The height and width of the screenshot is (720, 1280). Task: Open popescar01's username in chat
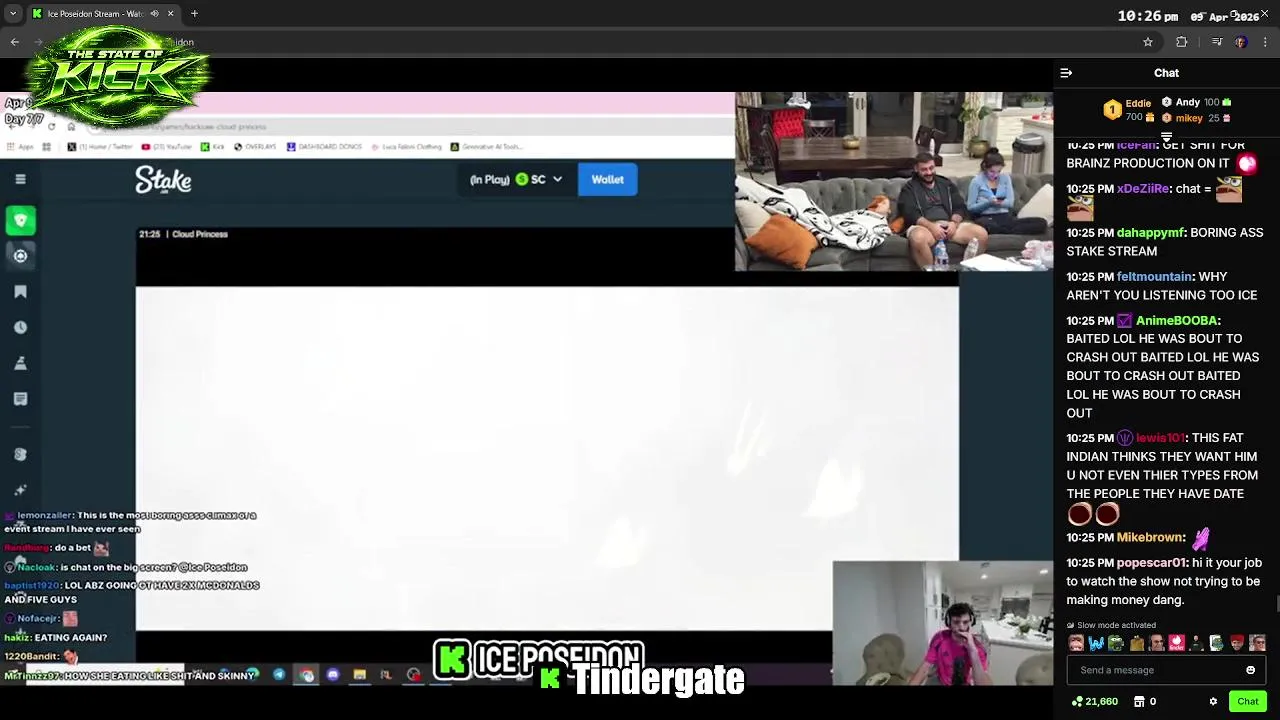[1152, 563]
